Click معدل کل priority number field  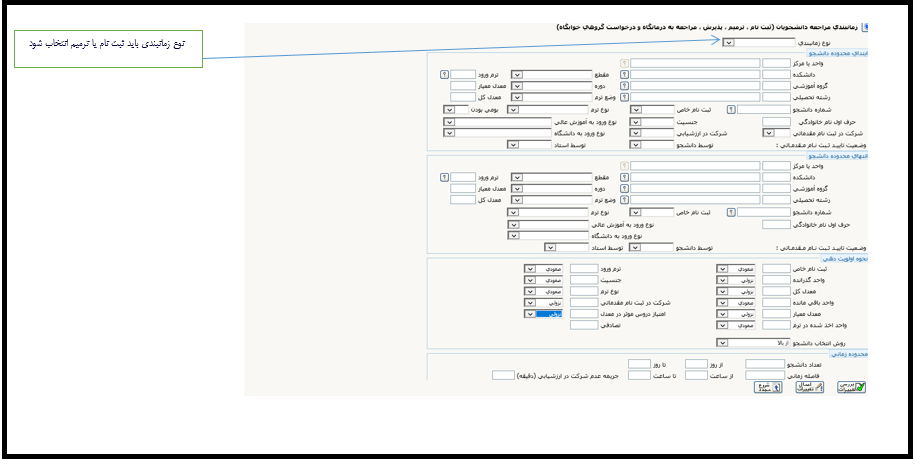pyautogui.click(x=775, y=291)
